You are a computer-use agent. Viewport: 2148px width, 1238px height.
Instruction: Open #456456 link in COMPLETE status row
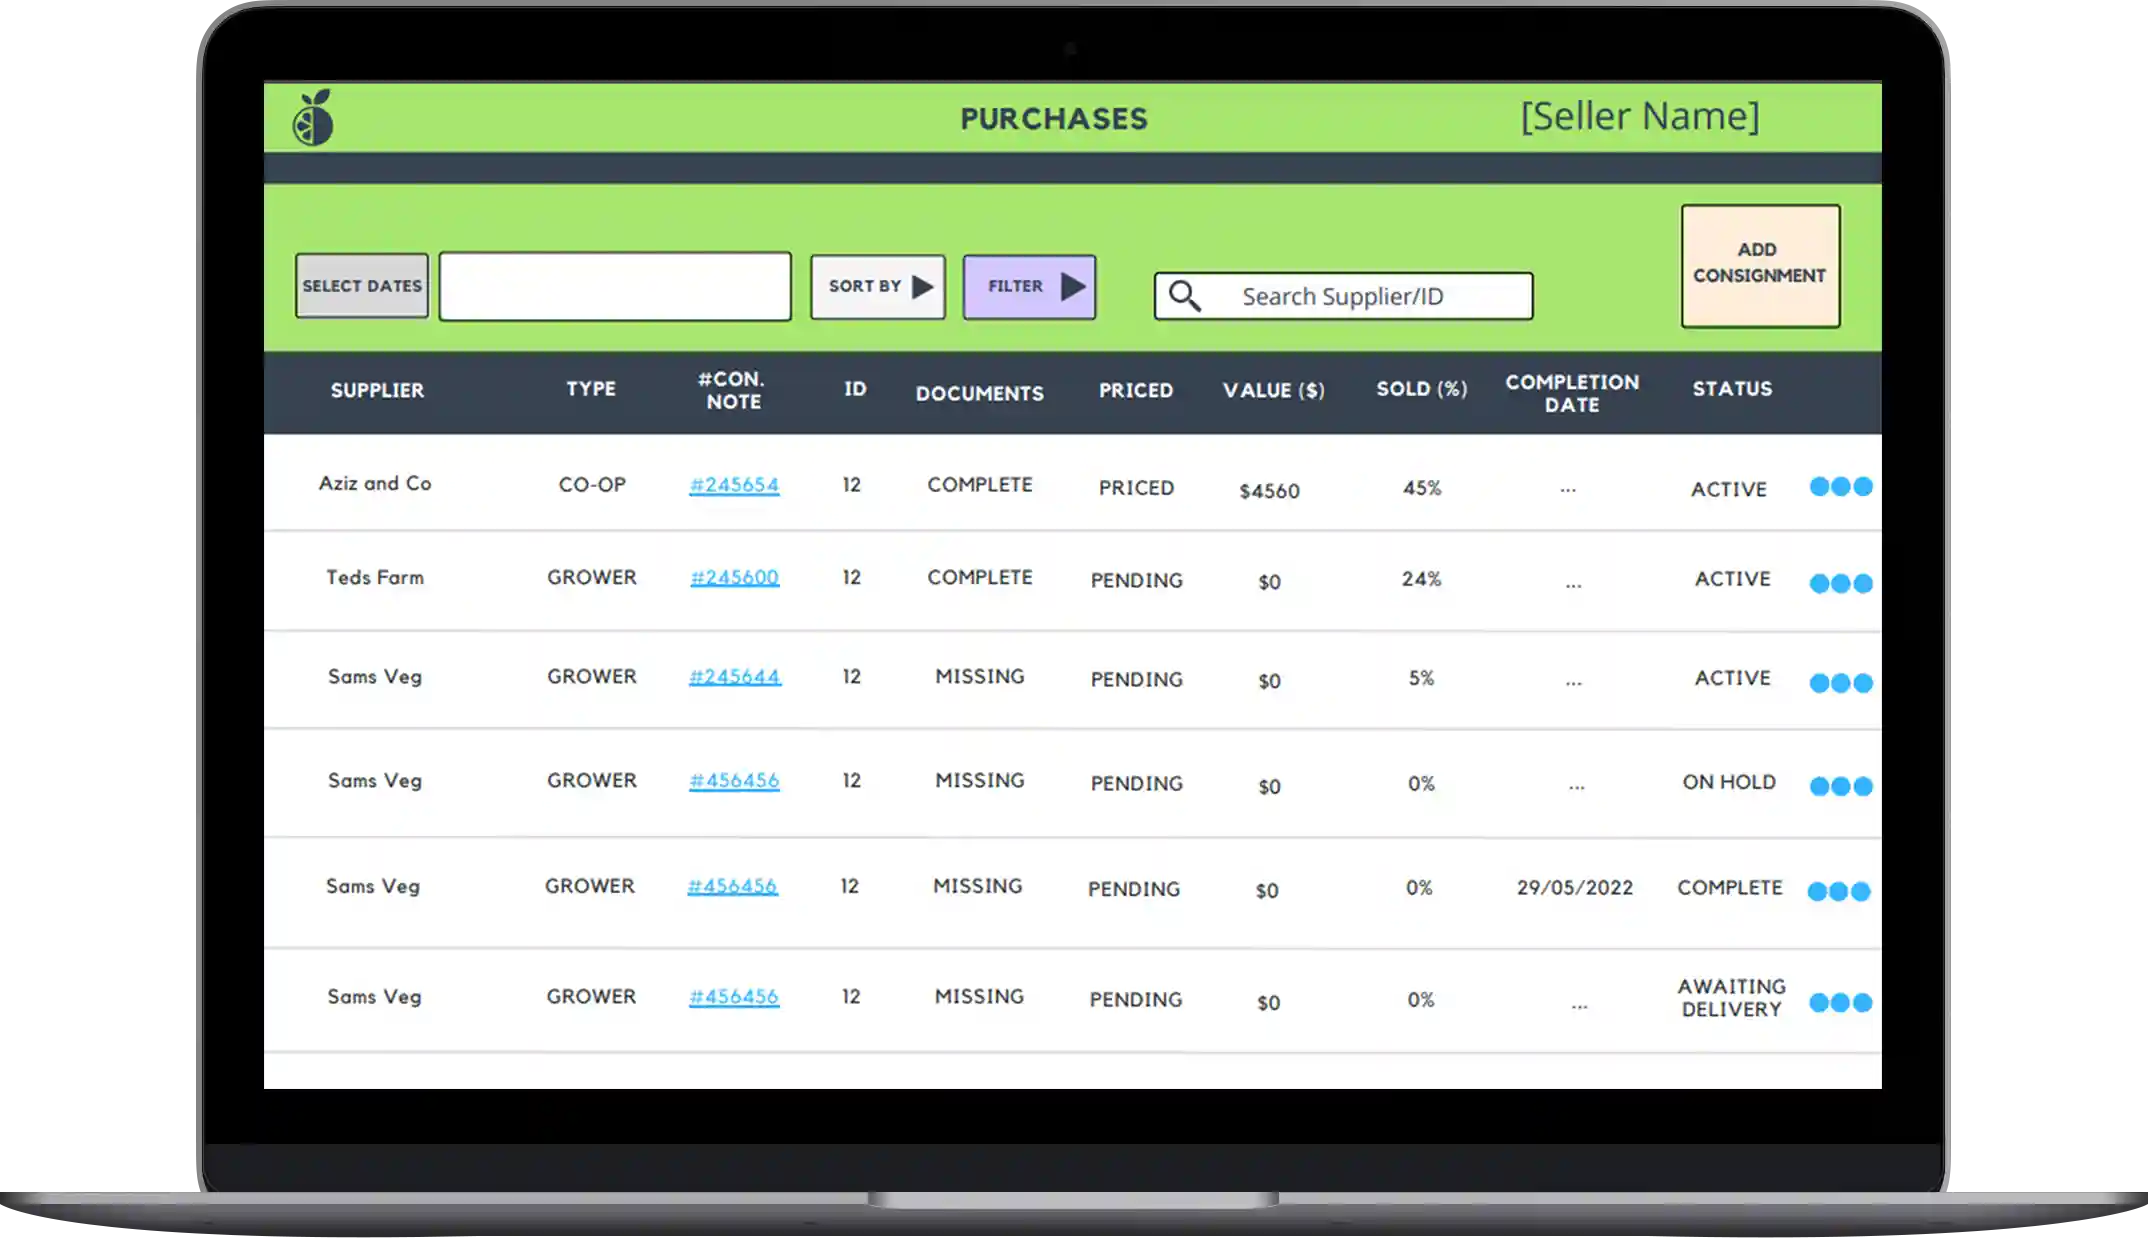732,886
